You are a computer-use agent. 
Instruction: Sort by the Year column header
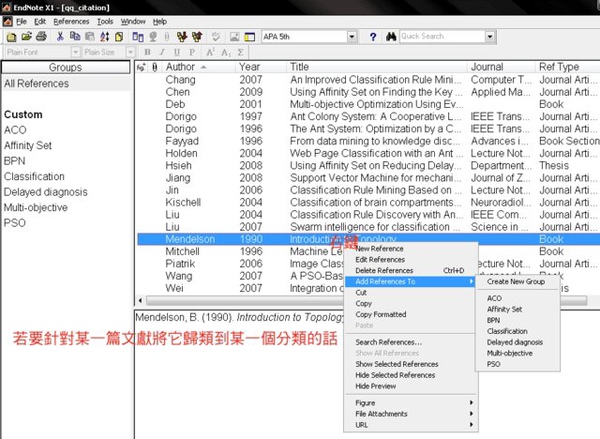pos(260,67)
